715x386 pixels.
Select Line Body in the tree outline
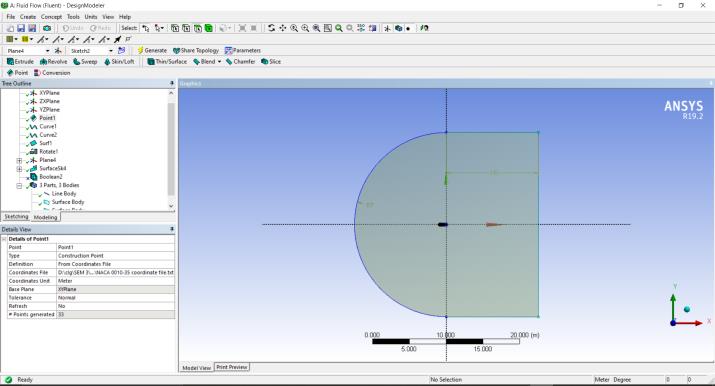coord(64,194)
